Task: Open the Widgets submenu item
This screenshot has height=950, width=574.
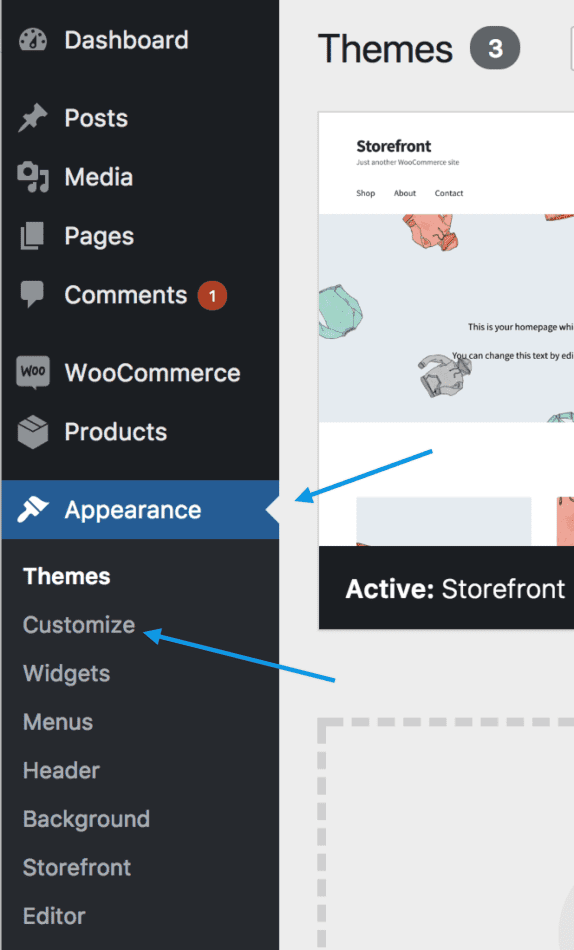Action: (67, 673)
